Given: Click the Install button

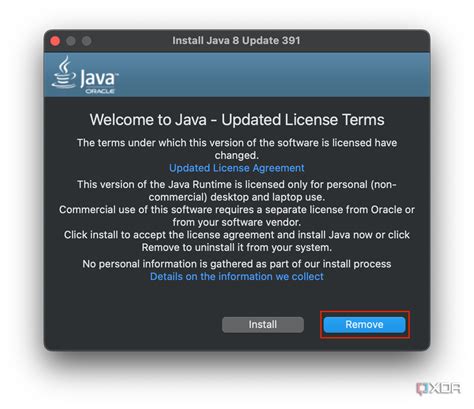Looking at the screenshot, I should (263, 325).
